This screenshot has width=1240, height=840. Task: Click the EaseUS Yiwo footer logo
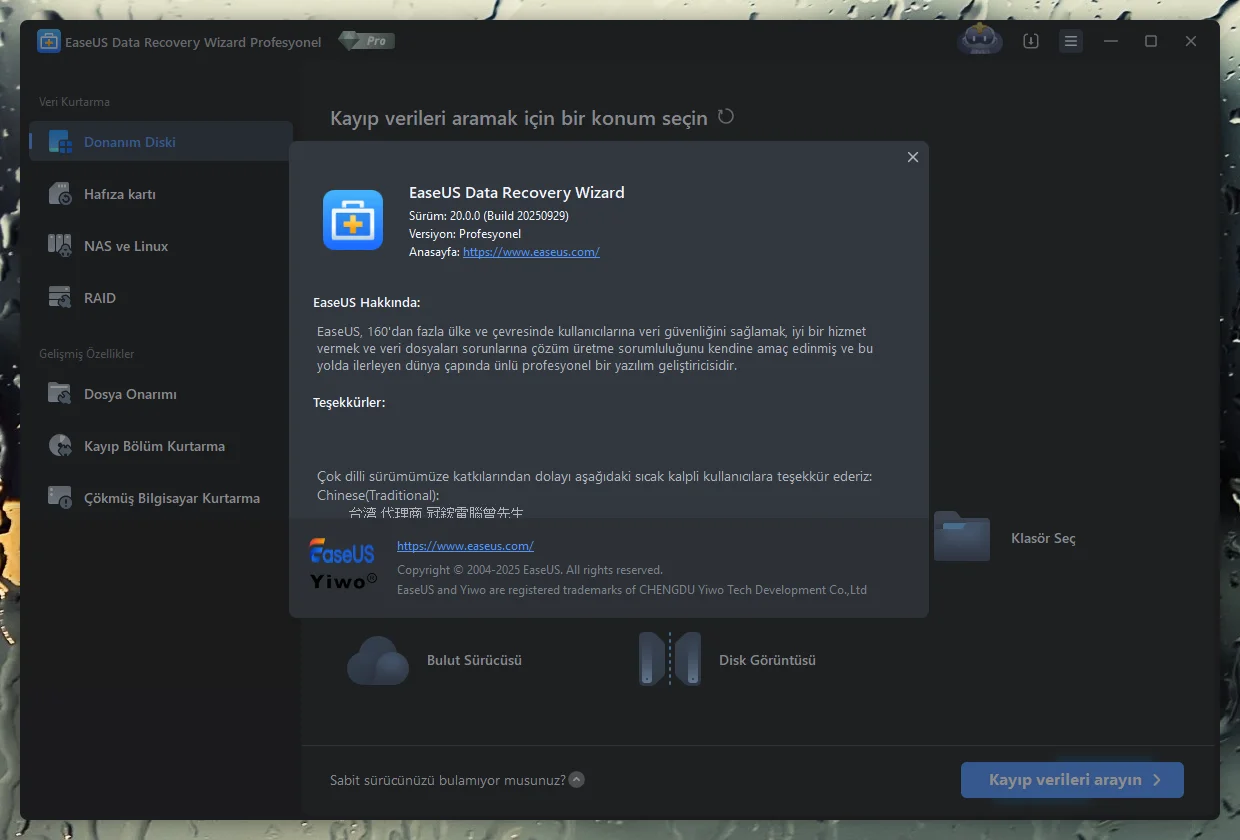343,564
